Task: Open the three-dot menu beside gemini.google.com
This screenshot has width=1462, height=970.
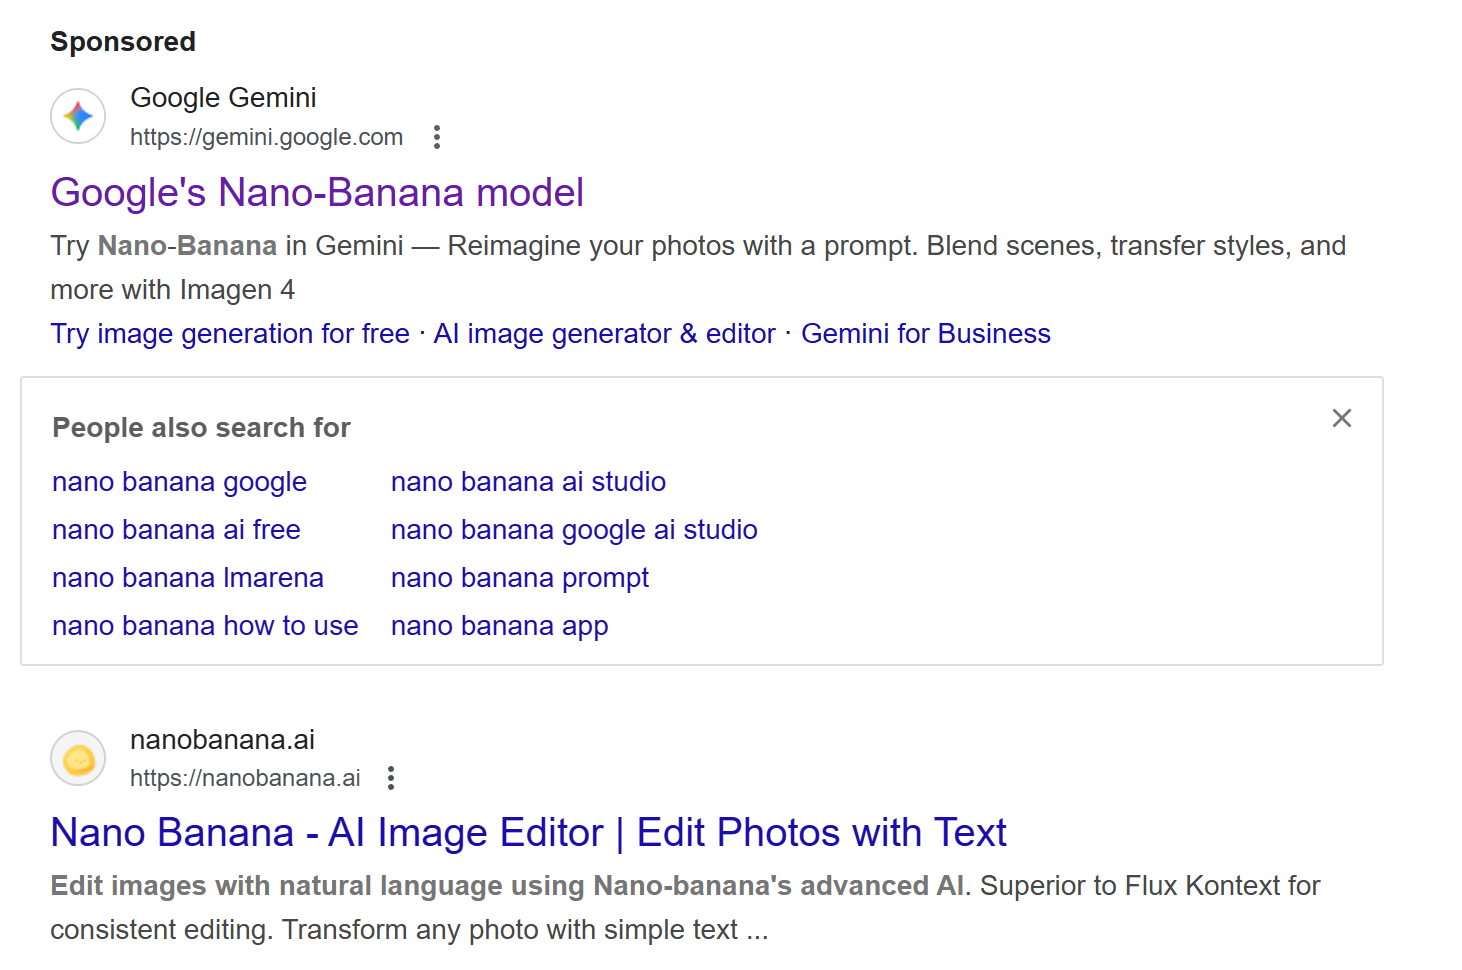Action: pyautogui.click(x=436, y=137)
